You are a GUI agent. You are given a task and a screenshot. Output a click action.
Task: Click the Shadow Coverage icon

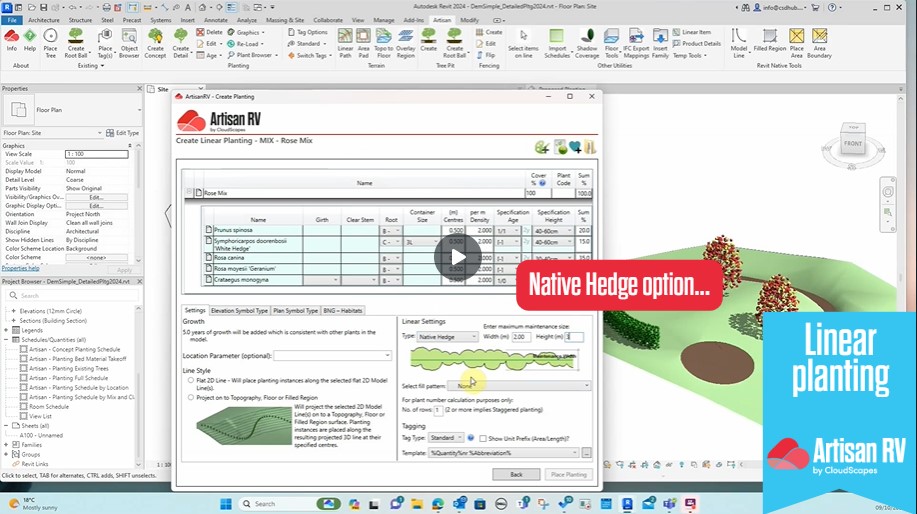[587, 40]
